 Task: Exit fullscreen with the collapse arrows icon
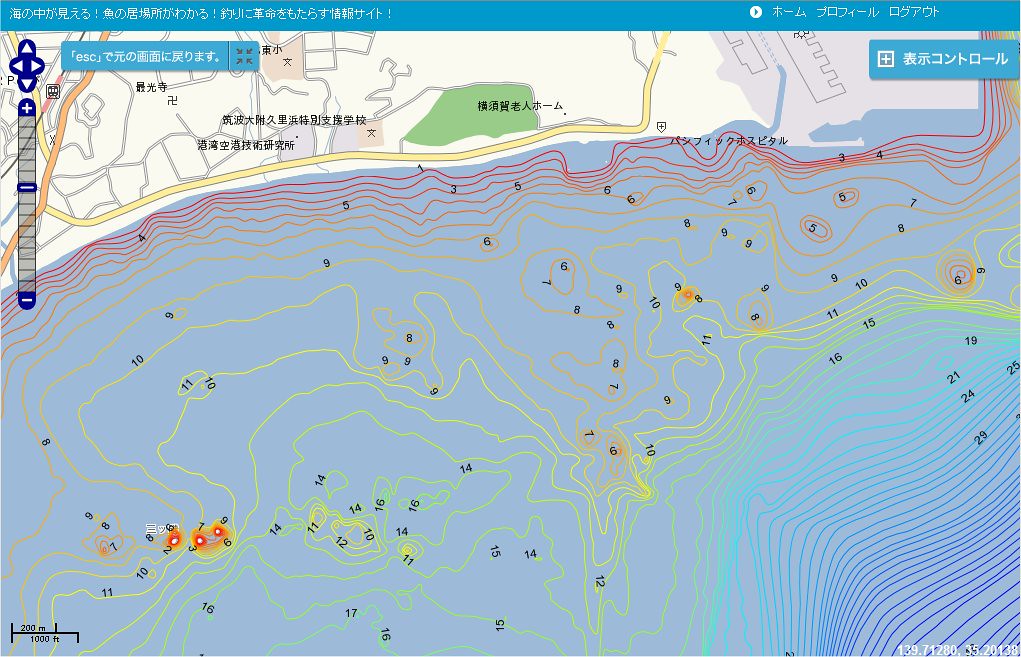point(245,57)
